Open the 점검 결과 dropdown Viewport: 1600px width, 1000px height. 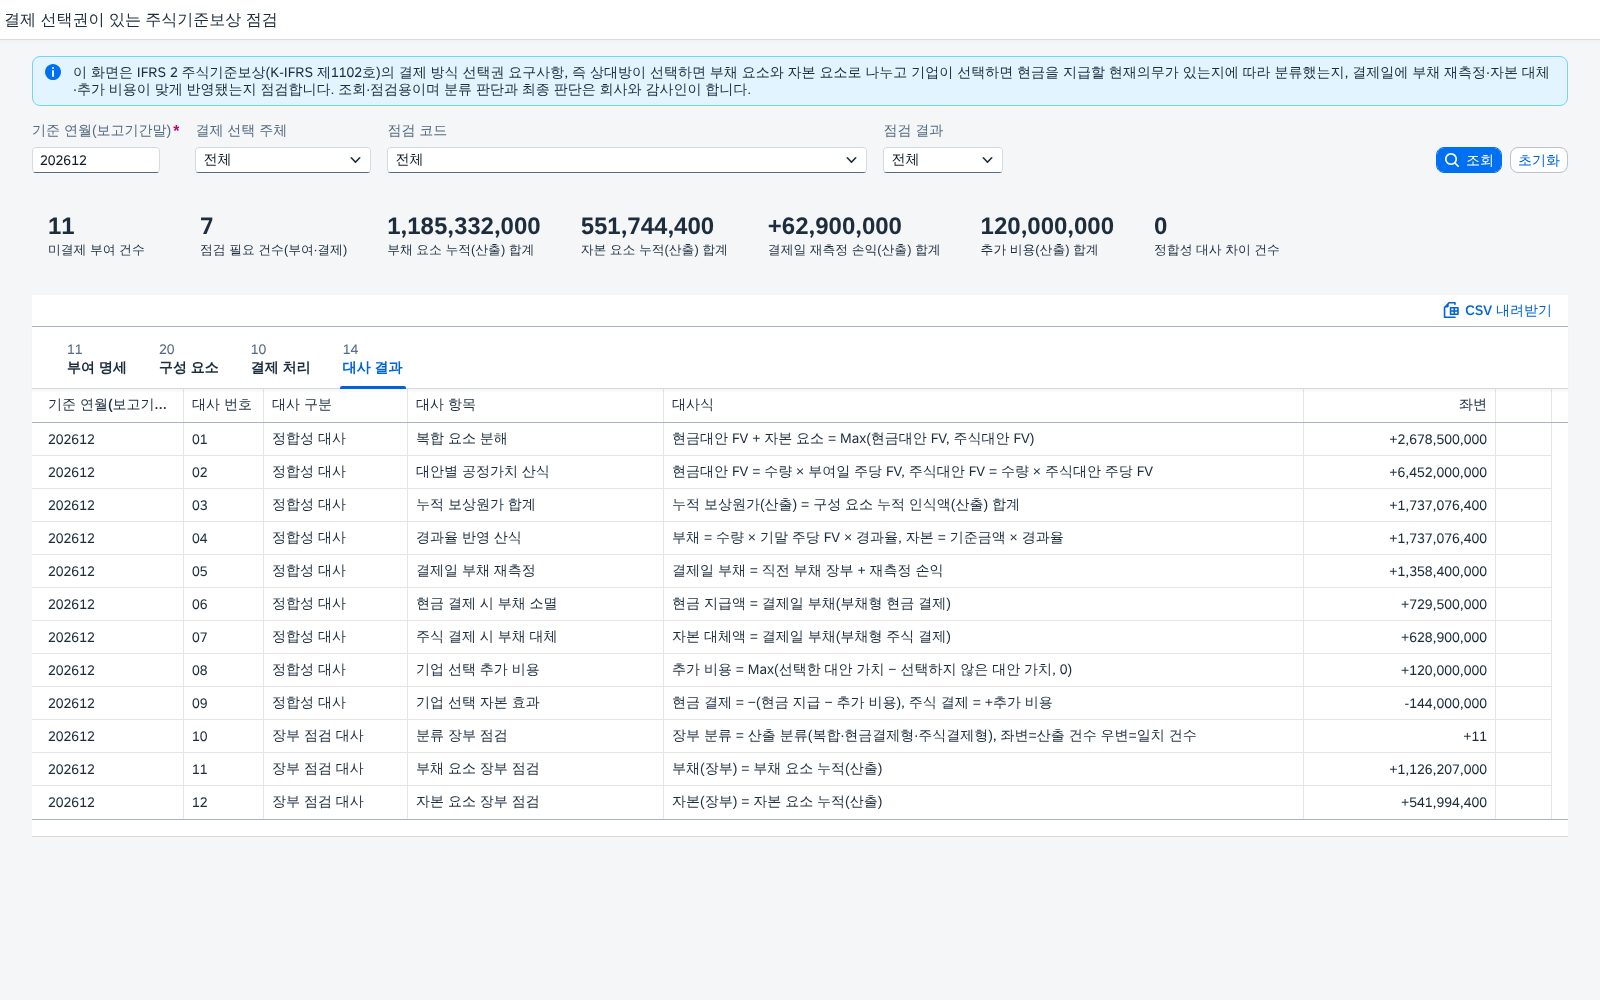(x=943, y=160)
